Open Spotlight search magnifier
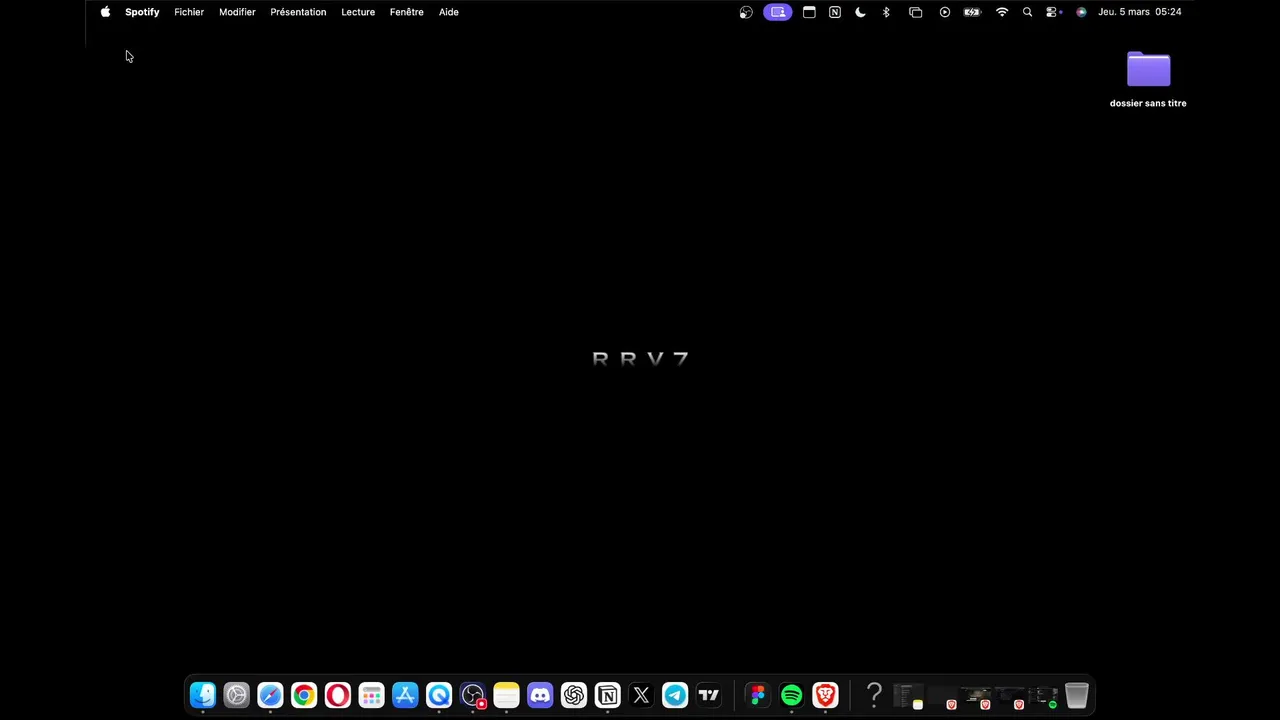This screenshot has height=720, width=1280. click(1027, 12)
